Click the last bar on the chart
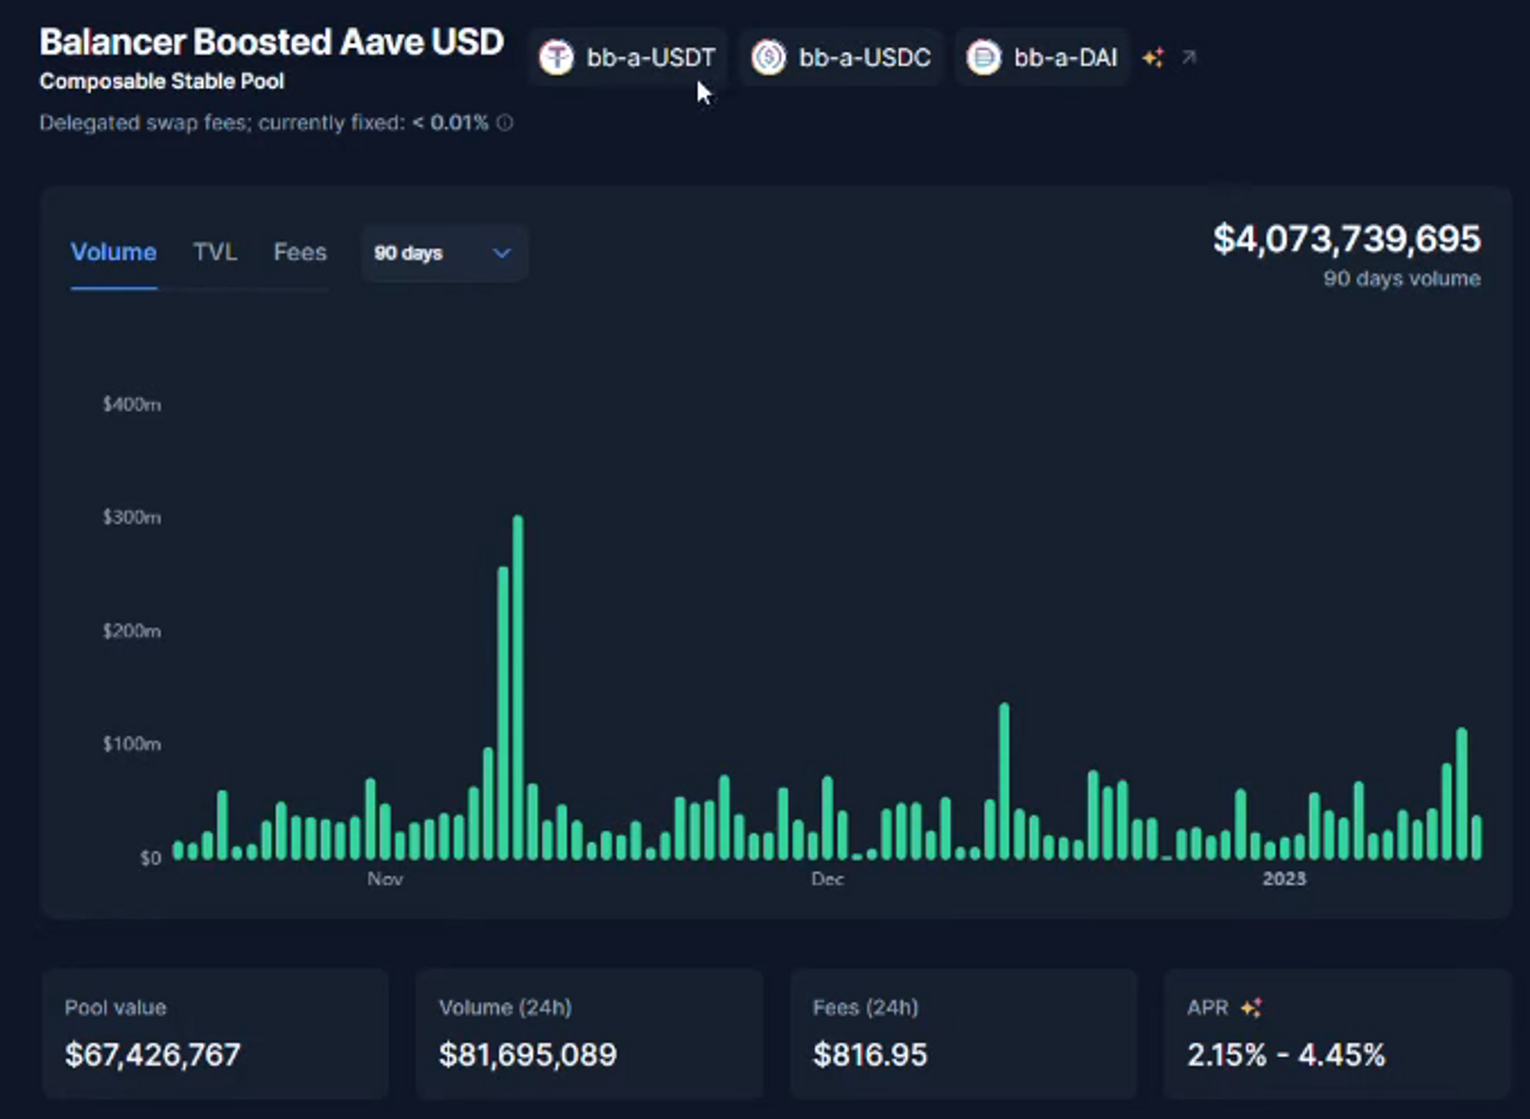Image resolution: width=1530 pixels, height=1119 pixels. coord(1476,838)
